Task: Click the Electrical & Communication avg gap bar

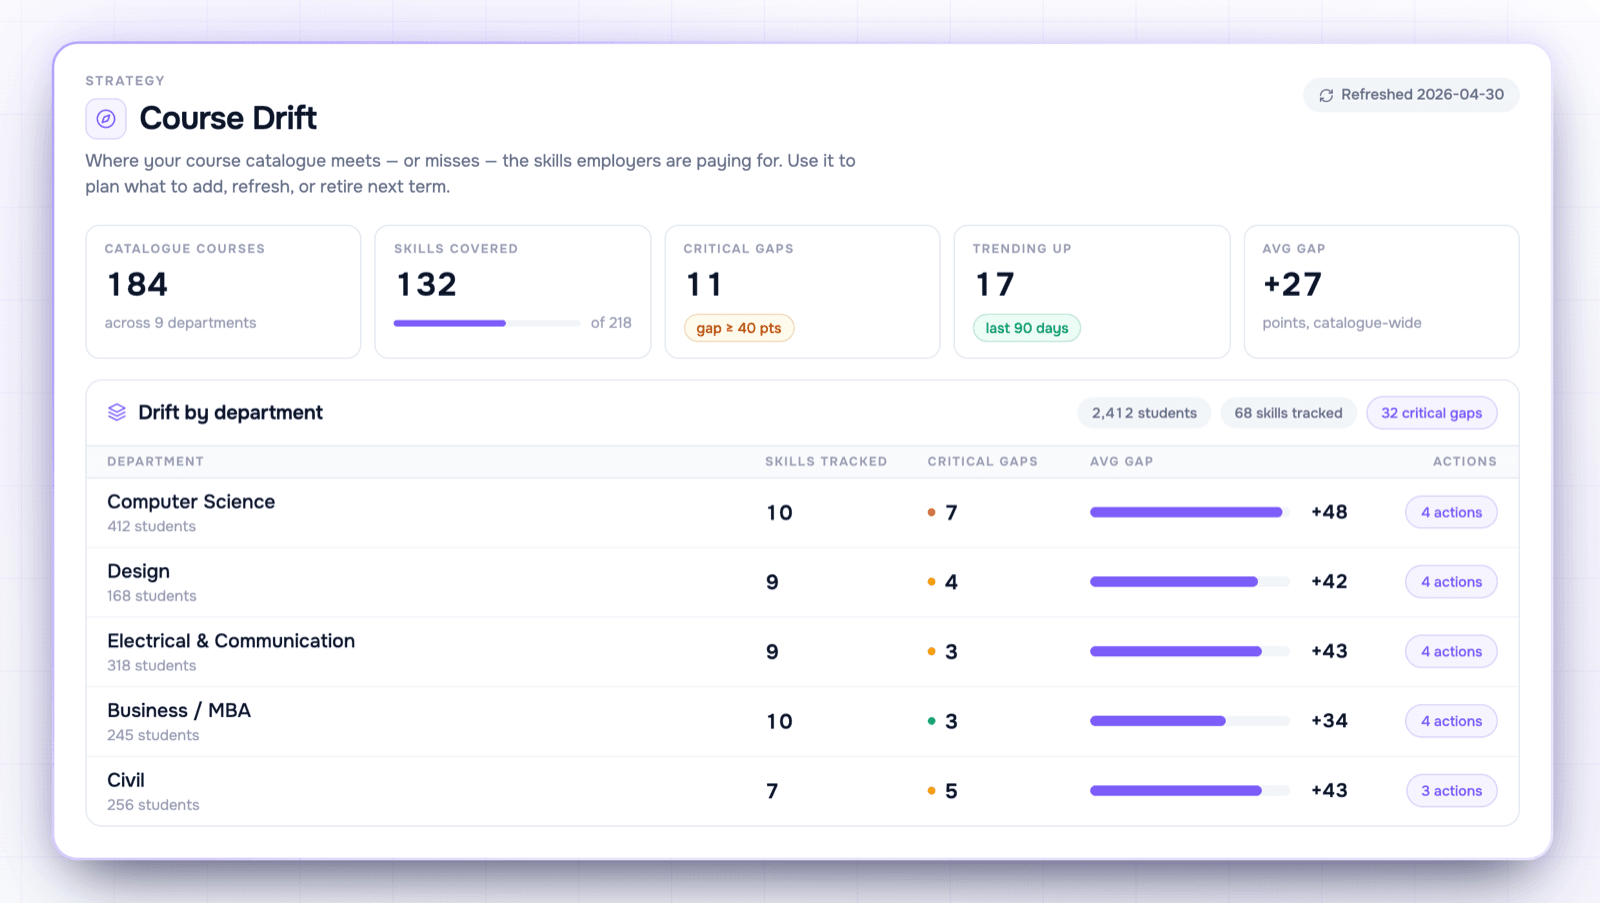Action: click(x=1190, y=652)
